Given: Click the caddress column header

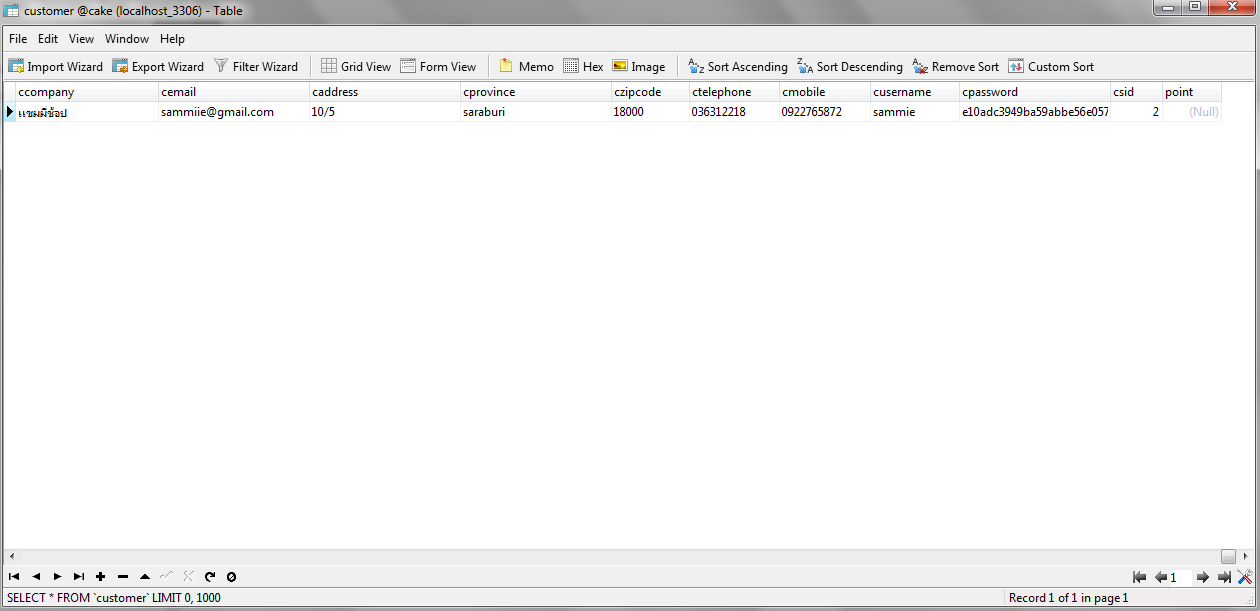Looking at the screenshot, I should pos(385,92).
